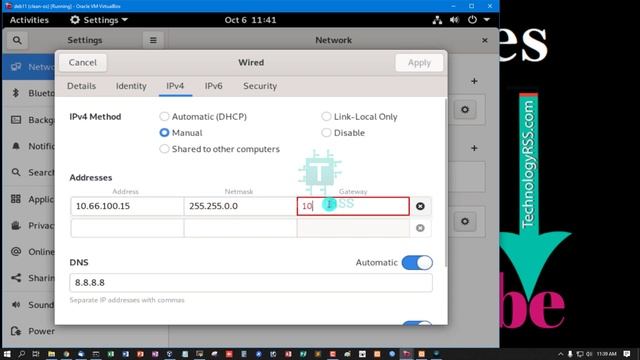Viewport: 640px width, 360px height.
Task: Toggle the DNS Automatic switch
Action: pyautogui.click(x=417, y=262)
